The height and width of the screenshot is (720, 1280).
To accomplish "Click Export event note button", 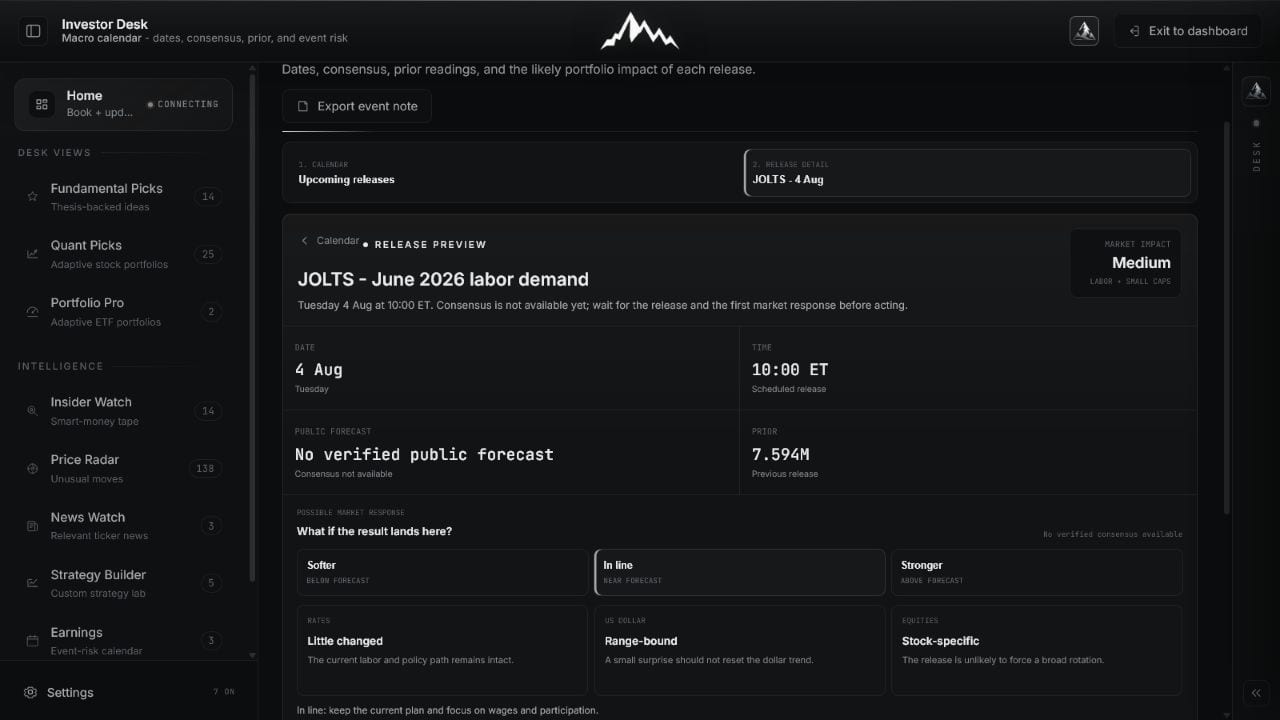I will point(357,106).
